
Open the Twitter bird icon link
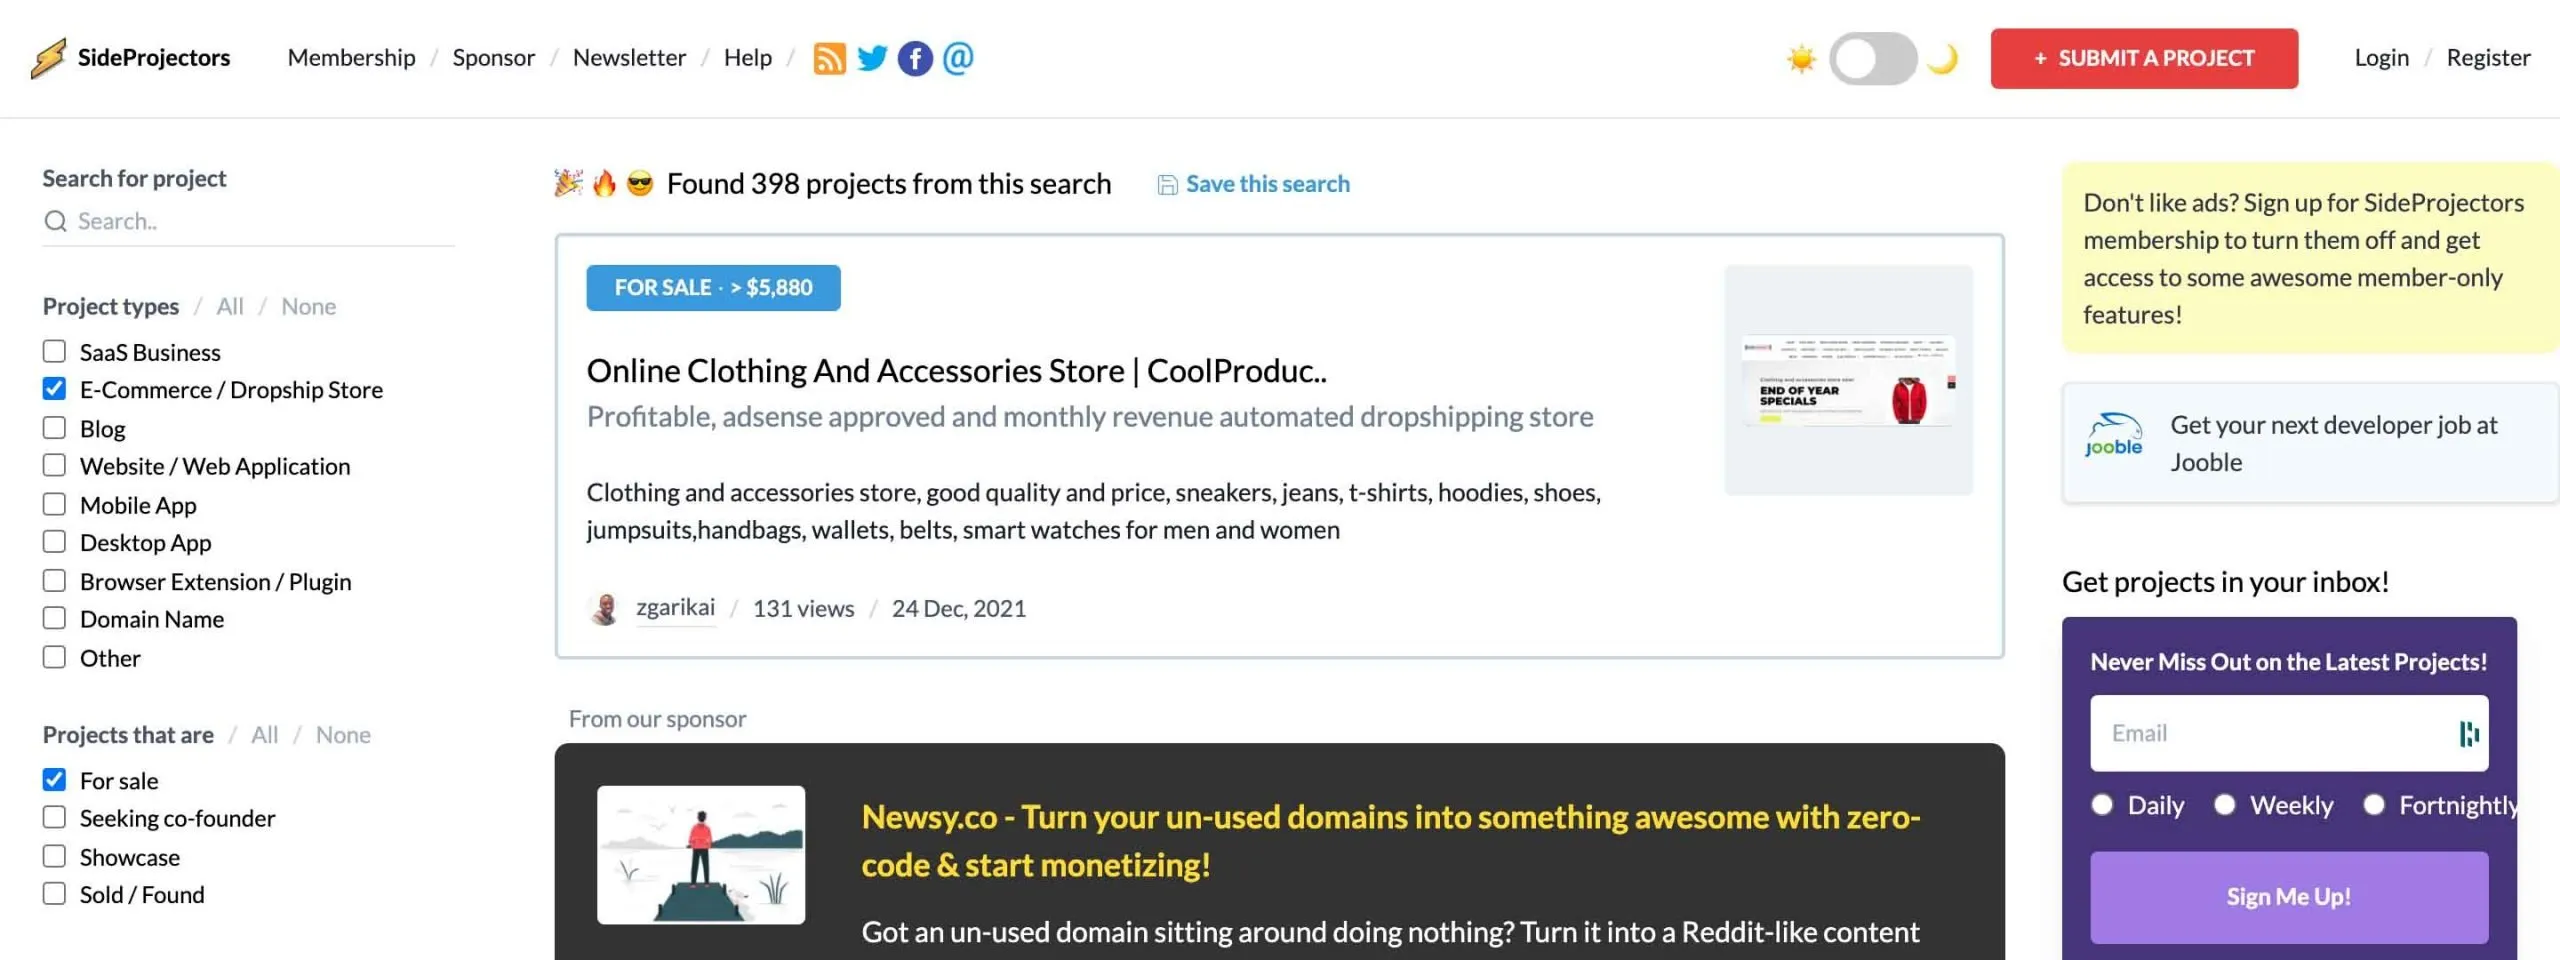pyautogui.click(x=872, y=58)
